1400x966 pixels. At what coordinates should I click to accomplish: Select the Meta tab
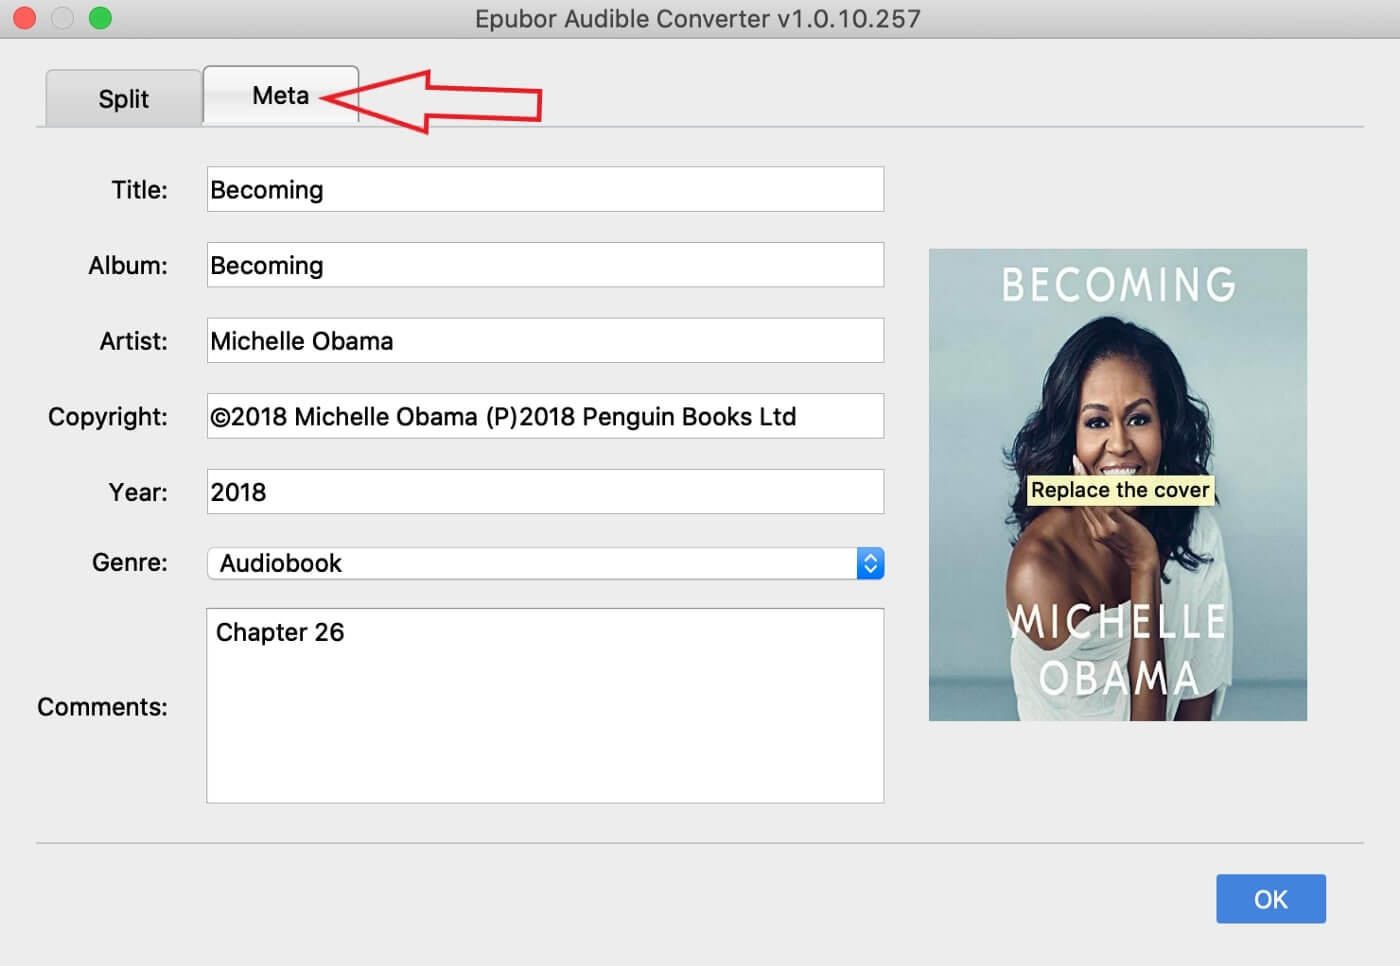[281, 95]
